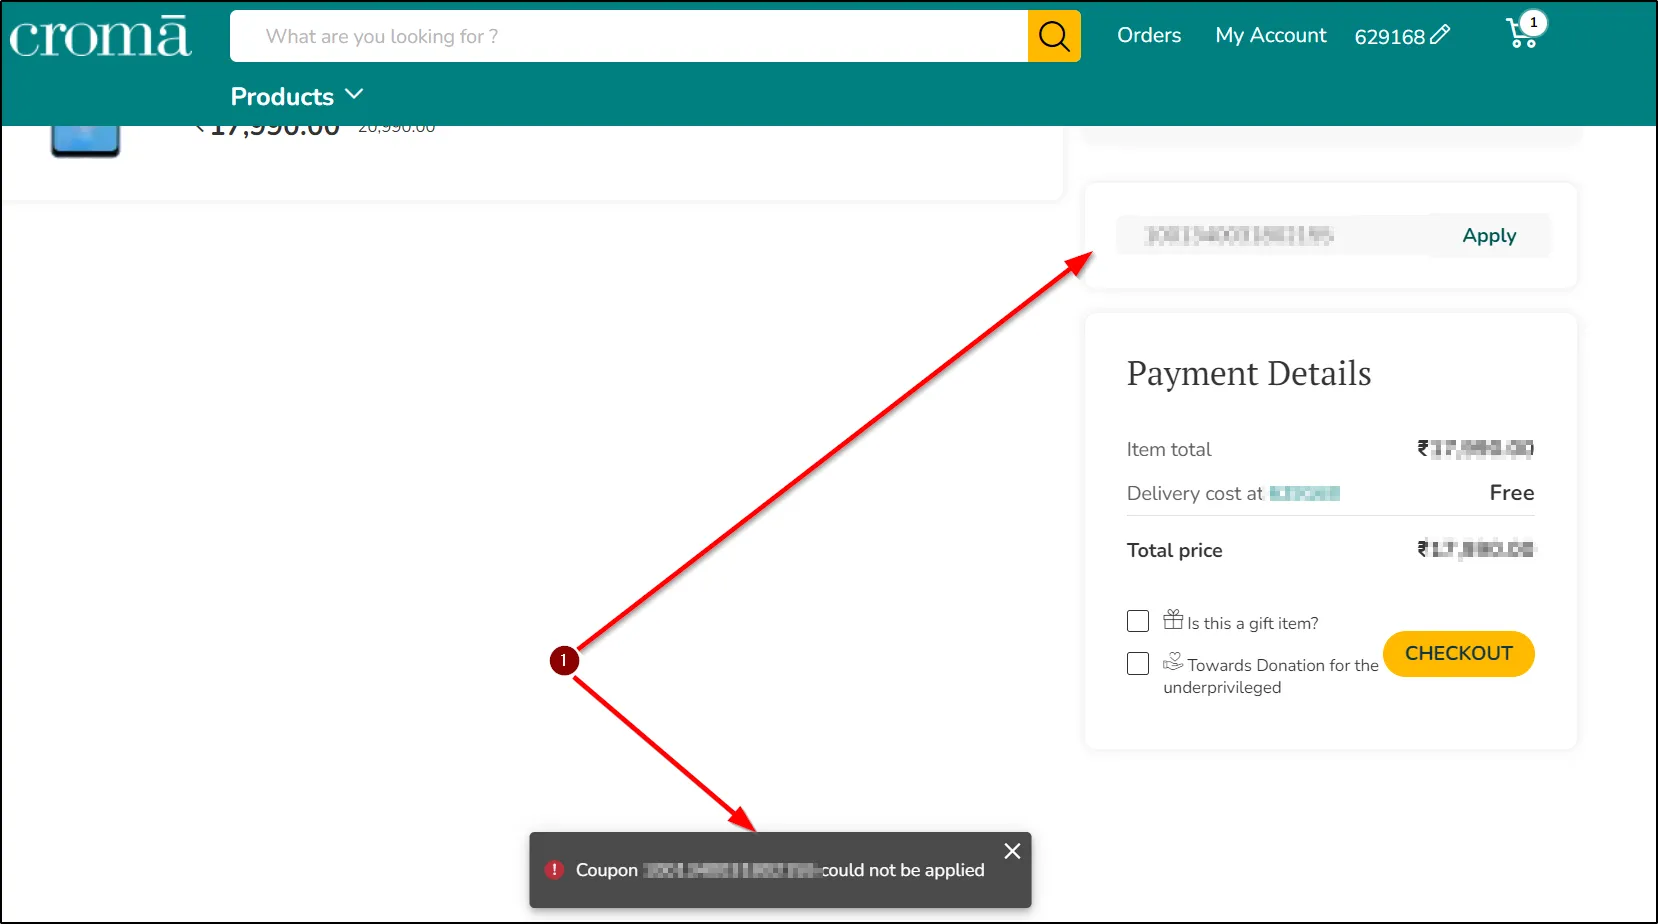The height and width of the screenshot is (924, 1658).
Task: Click the yellow search magnifier icon
Action: click(1054, 36)
